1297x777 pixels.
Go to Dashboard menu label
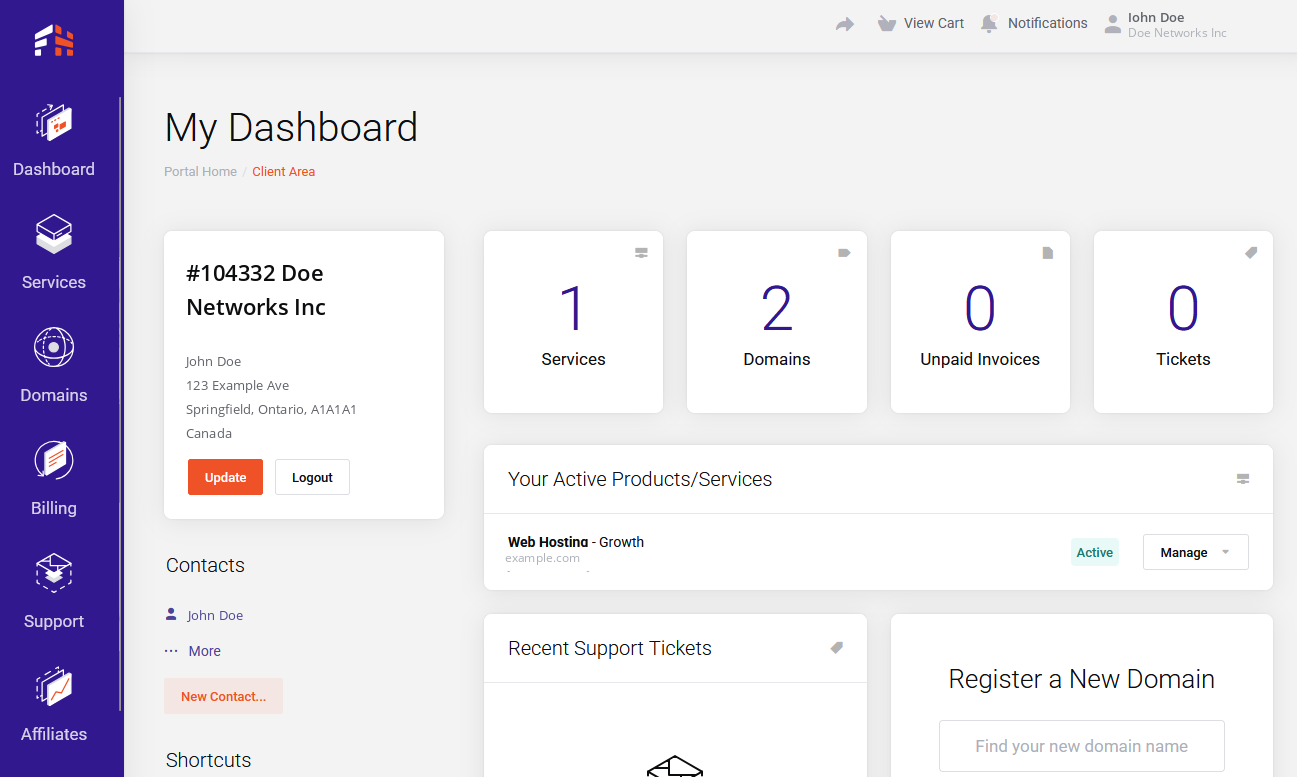[54, 169]
